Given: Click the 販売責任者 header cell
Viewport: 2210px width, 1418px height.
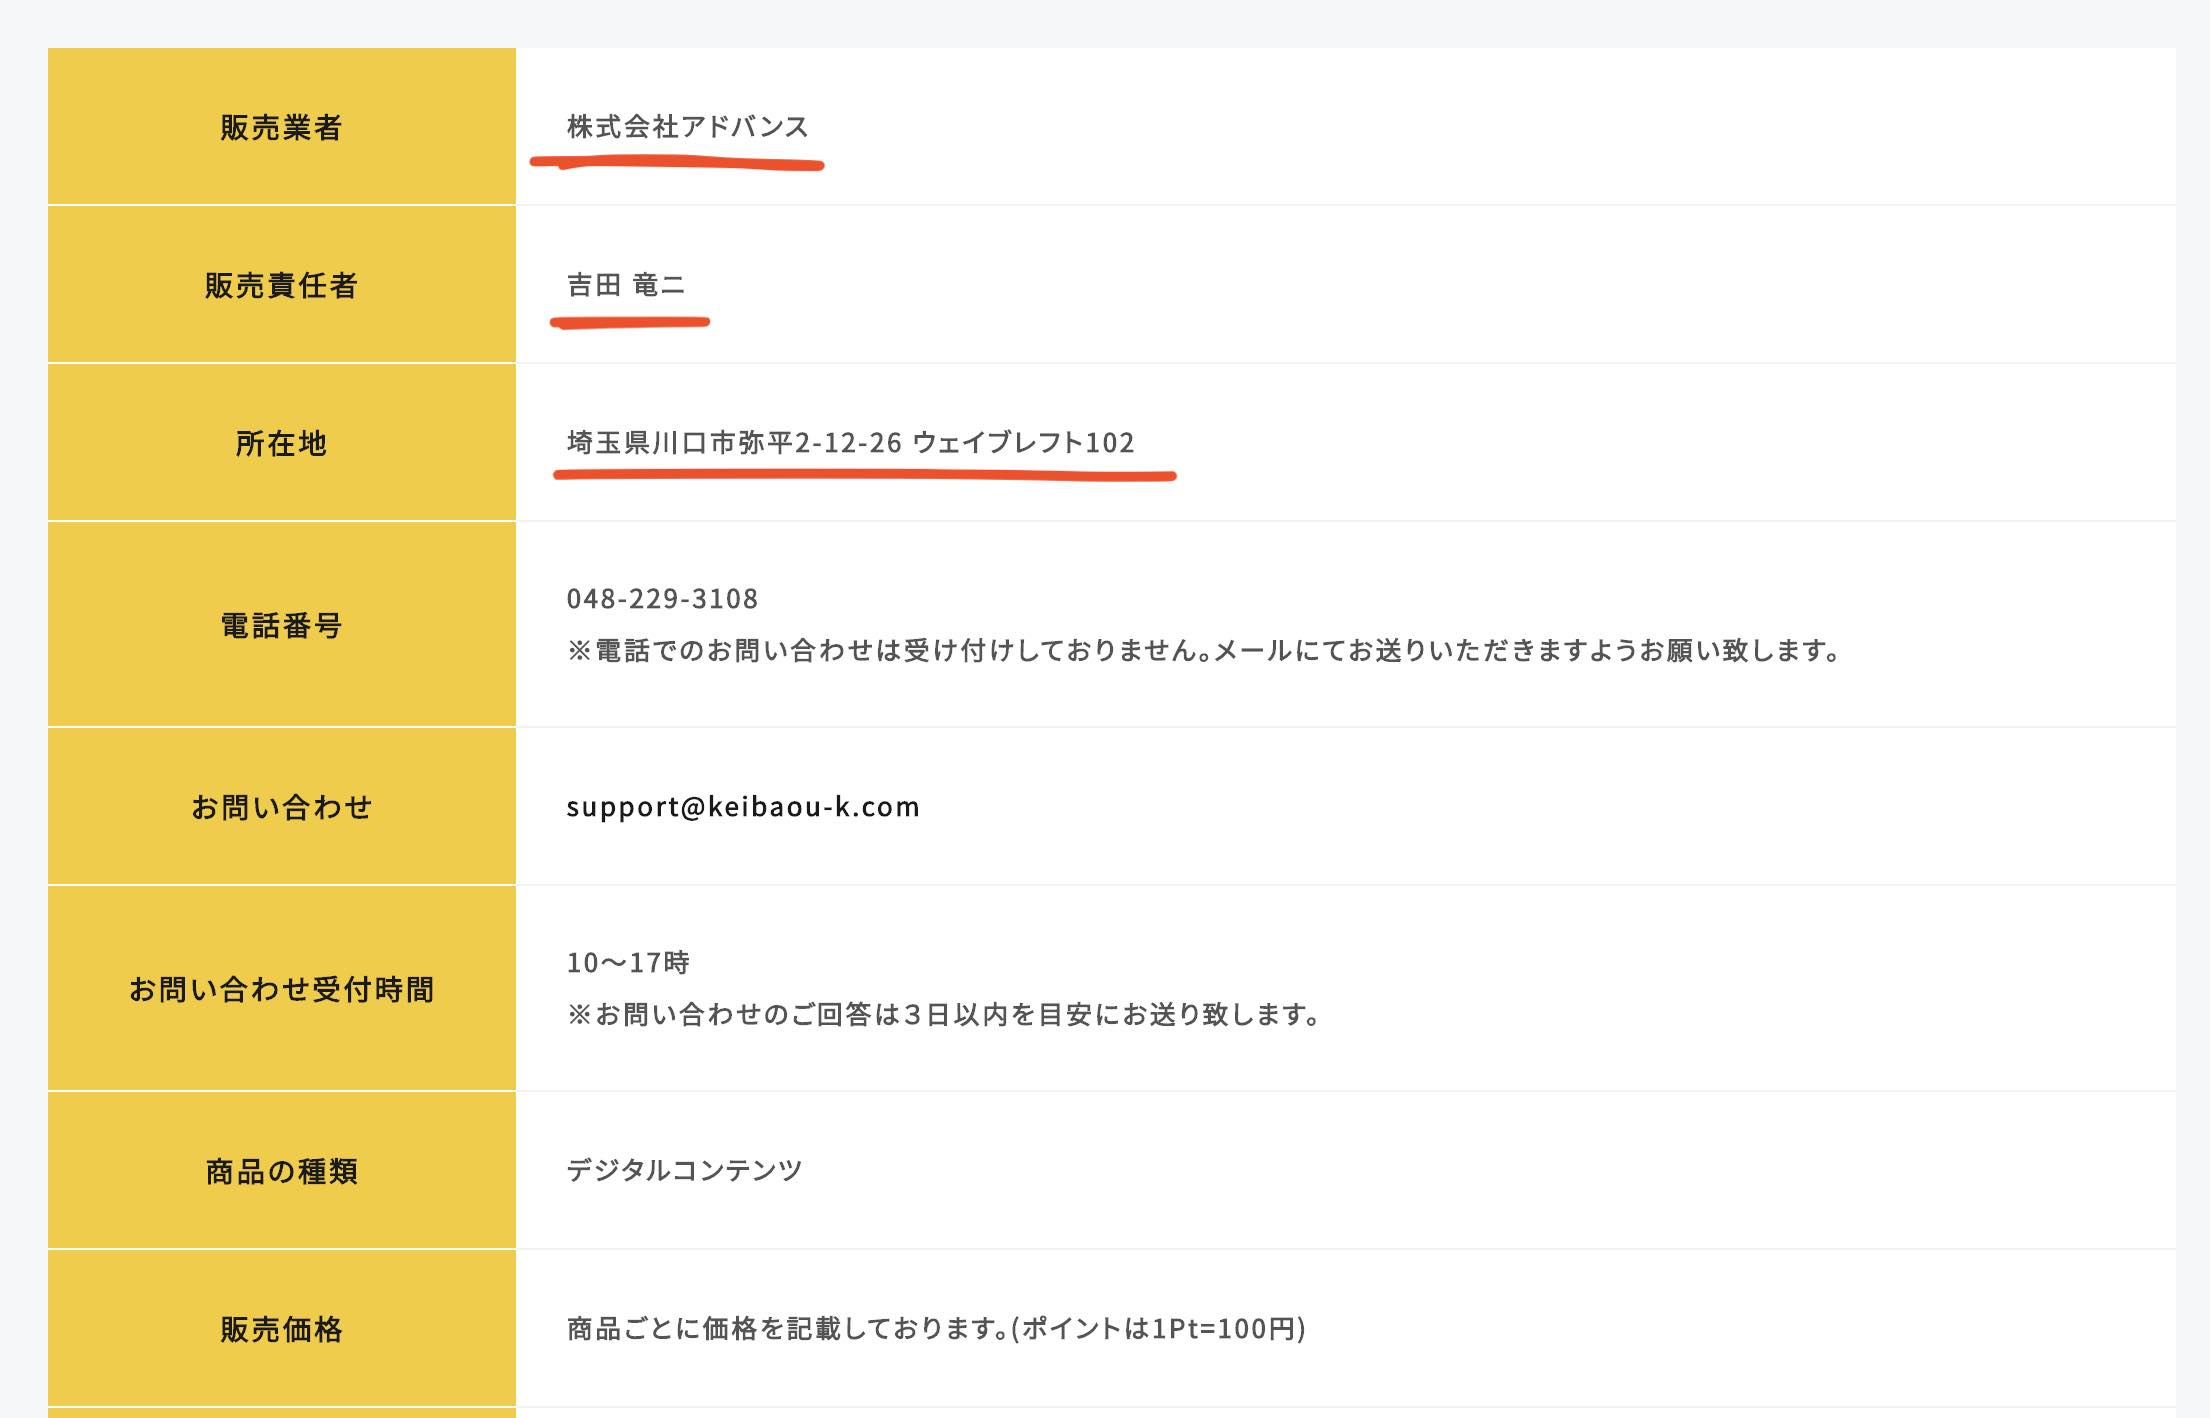Looking at the screenshot, I should [281, 286].
